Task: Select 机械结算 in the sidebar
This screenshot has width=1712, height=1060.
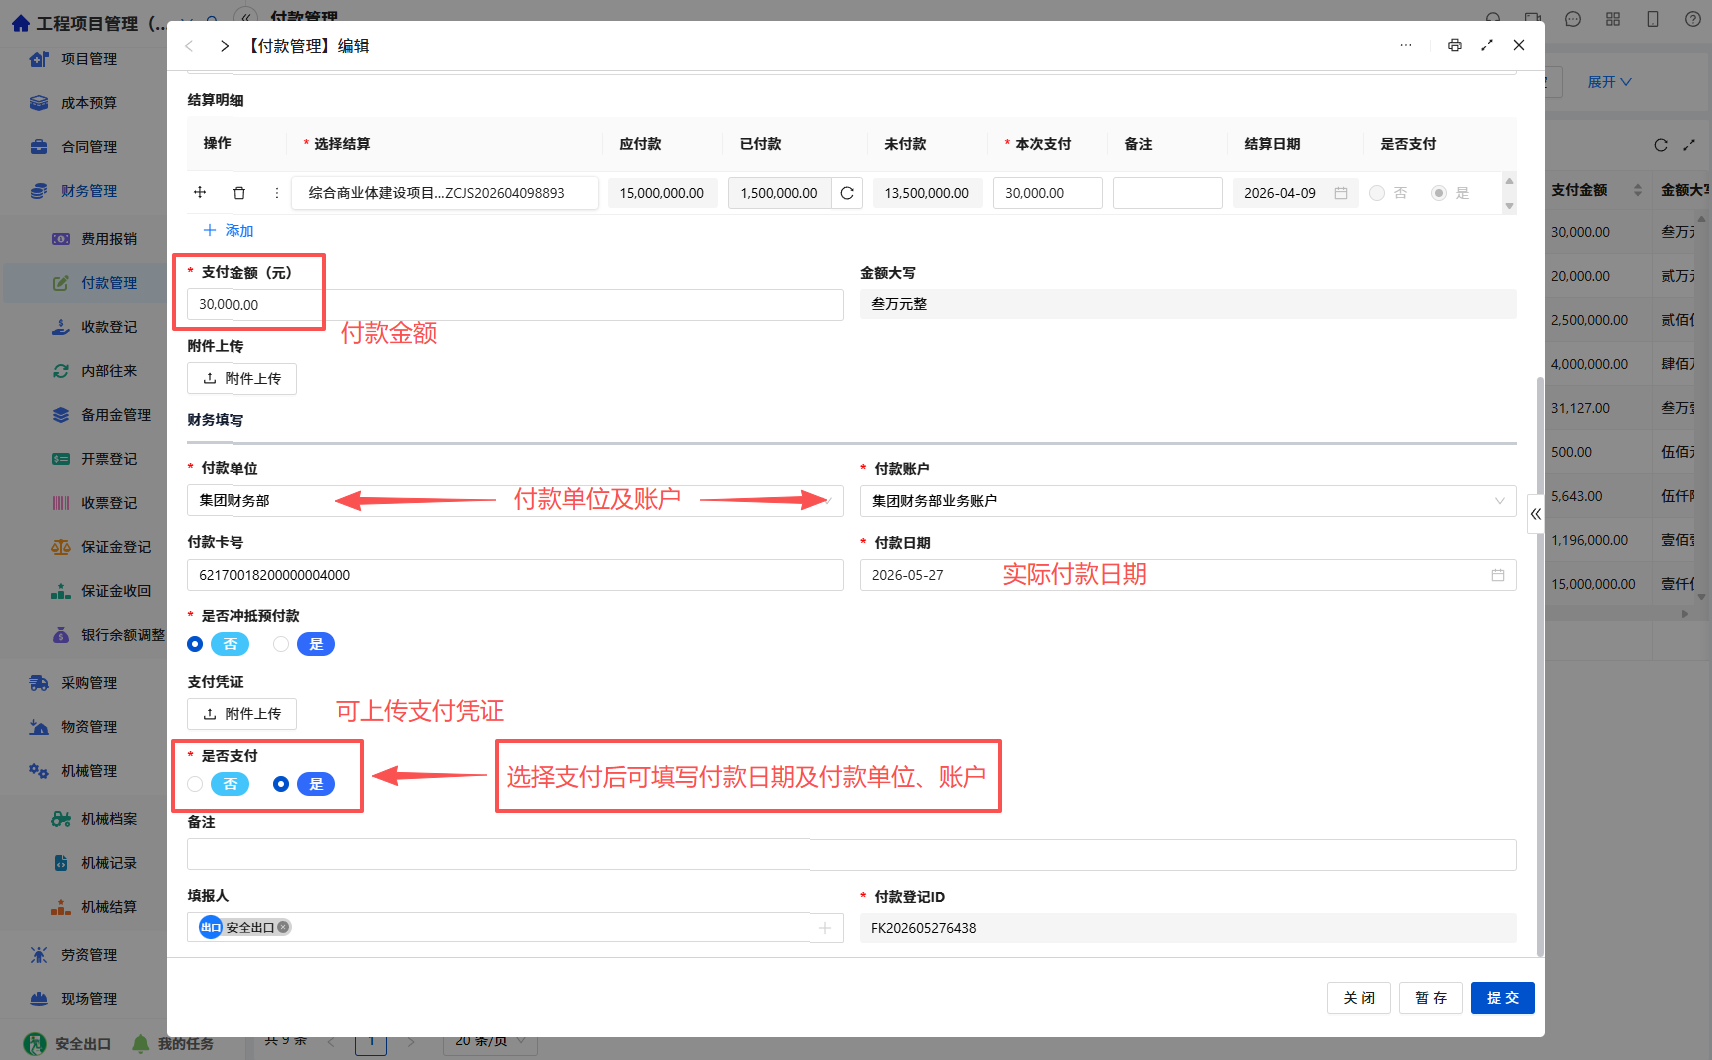Action: (x=108, y=907)
